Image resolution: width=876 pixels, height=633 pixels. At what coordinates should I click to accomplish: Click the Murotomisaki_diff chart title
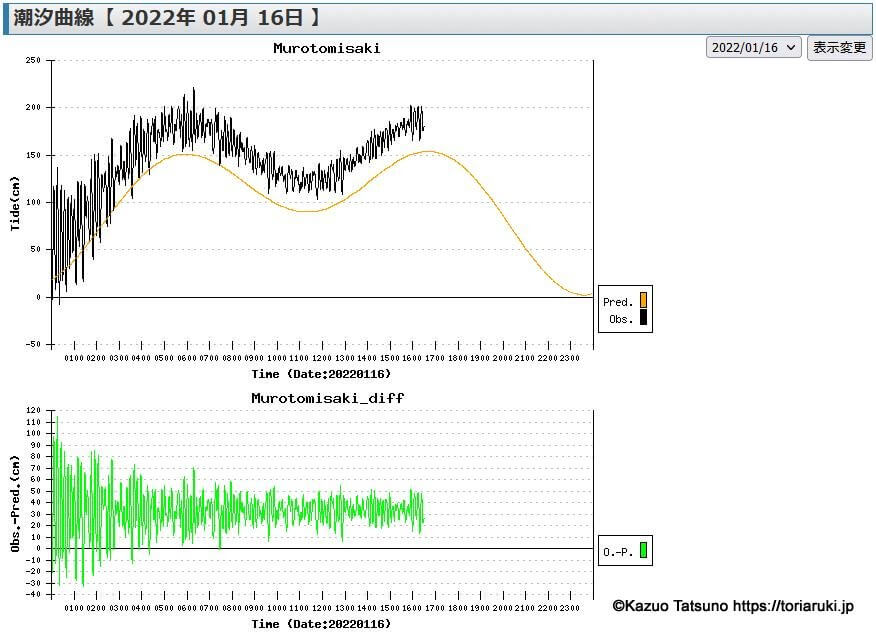[x=327, y=398]
